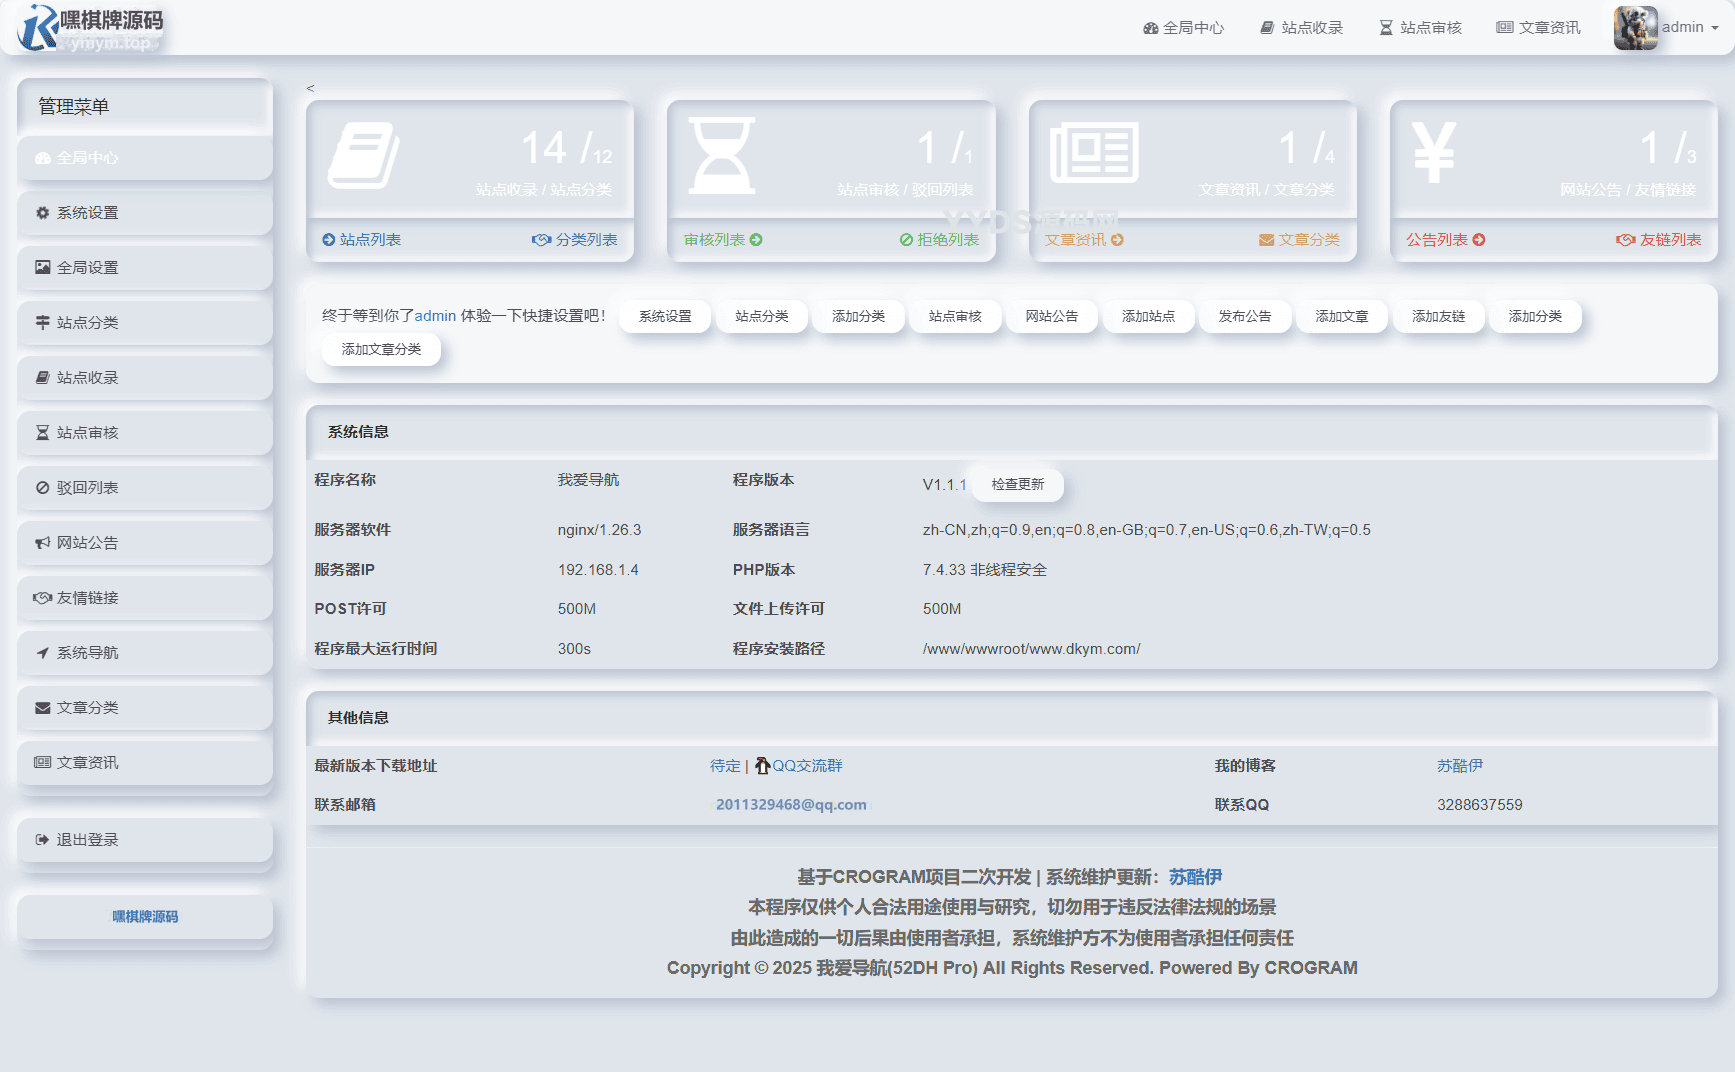Click the 嘿棋牌源码 sidebar link
This screenshot has height=1072, width=1735.
click(x=145, y=917)
